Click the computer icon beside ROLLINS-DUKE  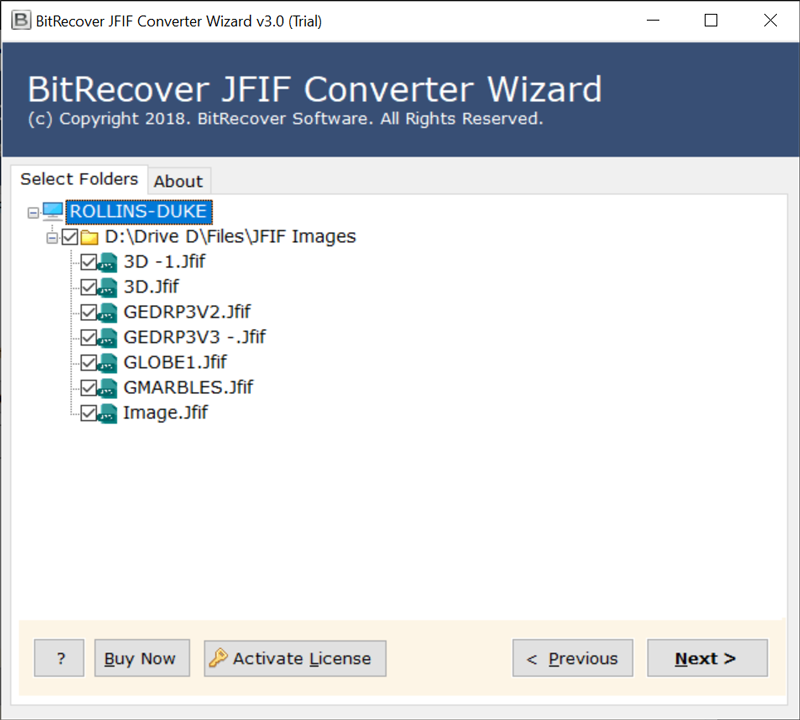[53, 211]
